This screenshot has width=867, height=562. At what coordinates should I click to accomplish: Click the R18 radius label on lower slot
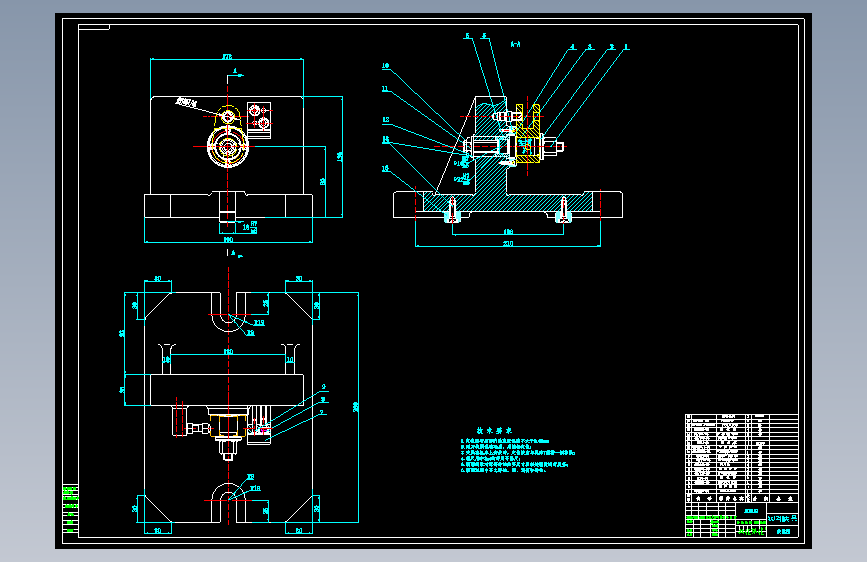(x=255, y=488)
